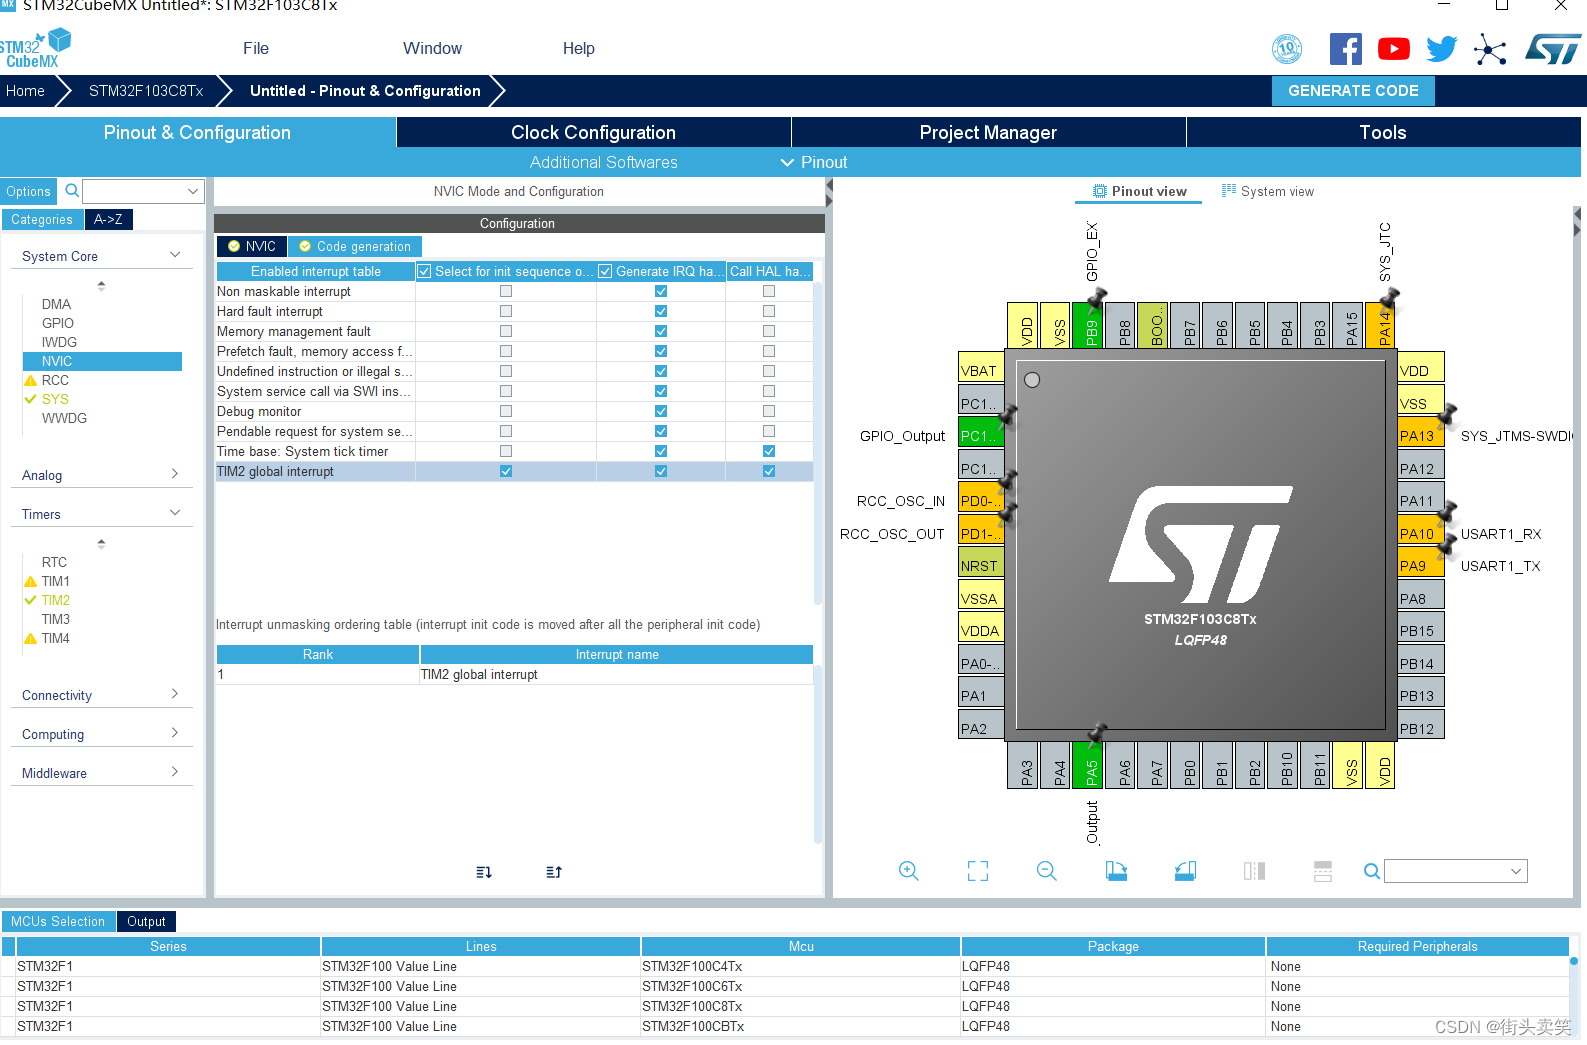Viewport: 1587px width, 1045px height.
Task: Go to Home breadcrumb
Action: (25, 91)
